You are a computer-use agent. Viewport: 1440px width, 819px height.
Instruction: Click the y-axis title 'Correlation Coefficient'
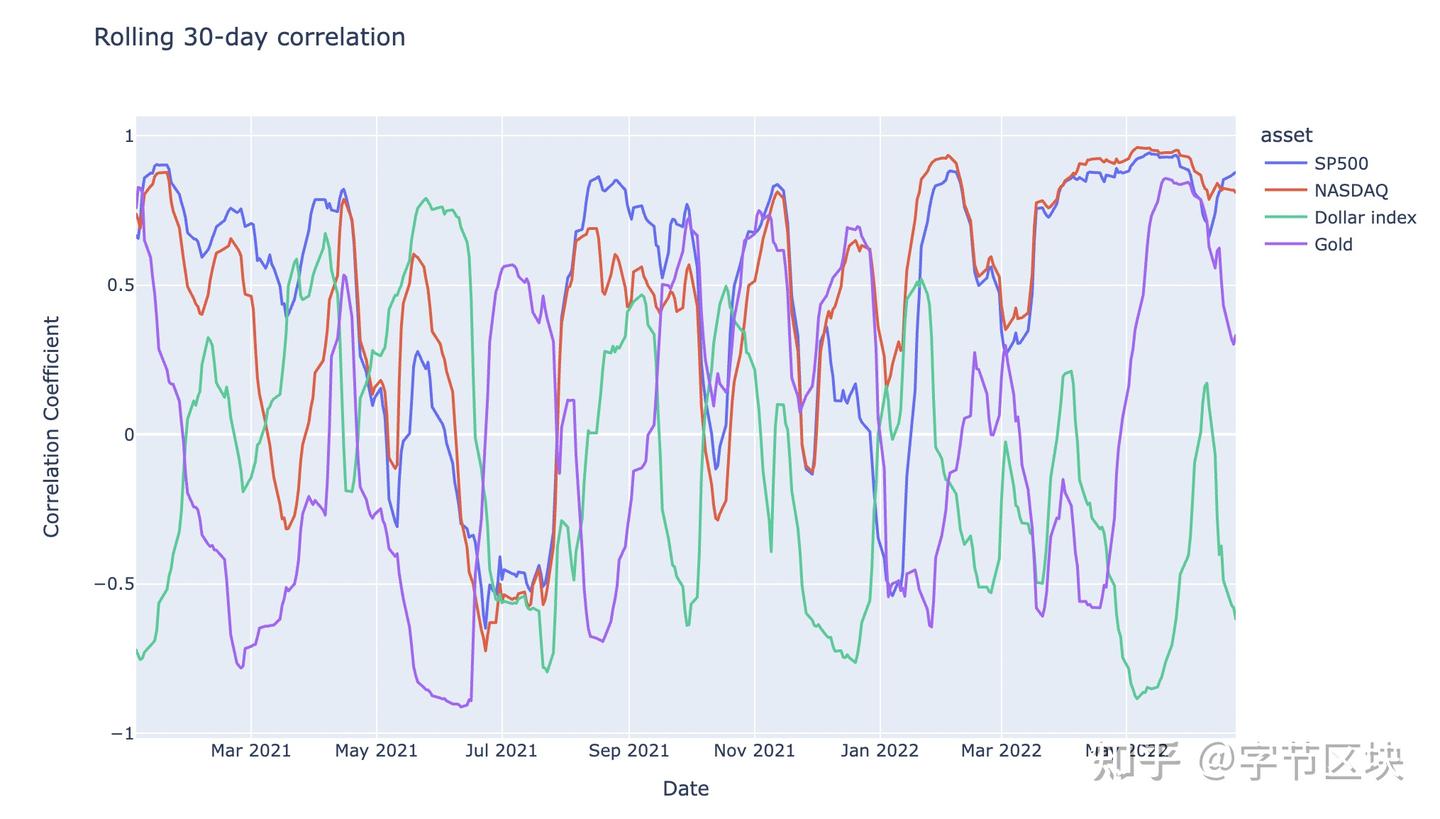click(52, 427)
